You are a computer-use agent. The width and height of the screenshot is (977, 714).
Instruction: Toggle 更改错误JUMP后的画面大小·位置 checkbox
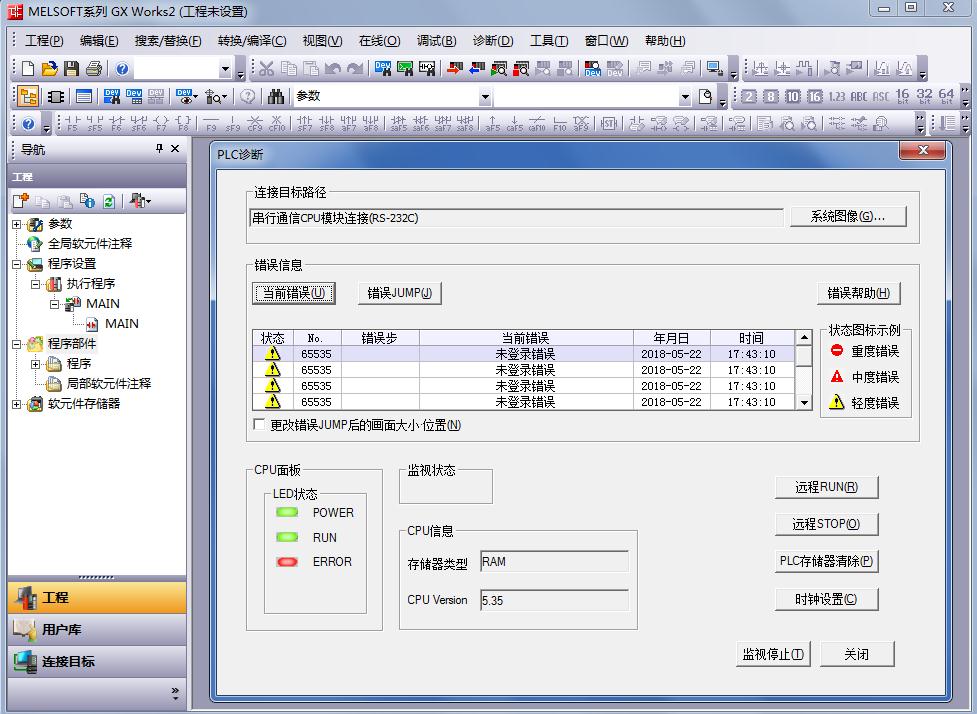pos(260,425)
